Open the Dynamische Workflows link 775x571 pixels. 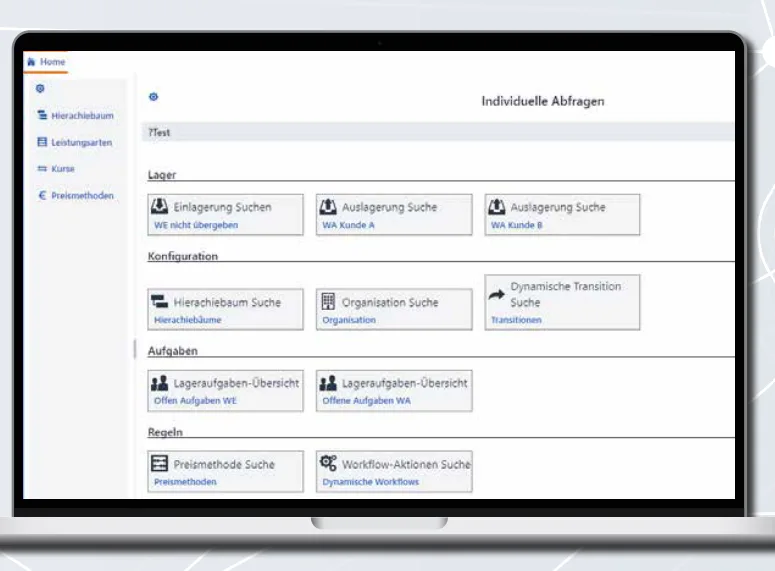click(370, 482)
